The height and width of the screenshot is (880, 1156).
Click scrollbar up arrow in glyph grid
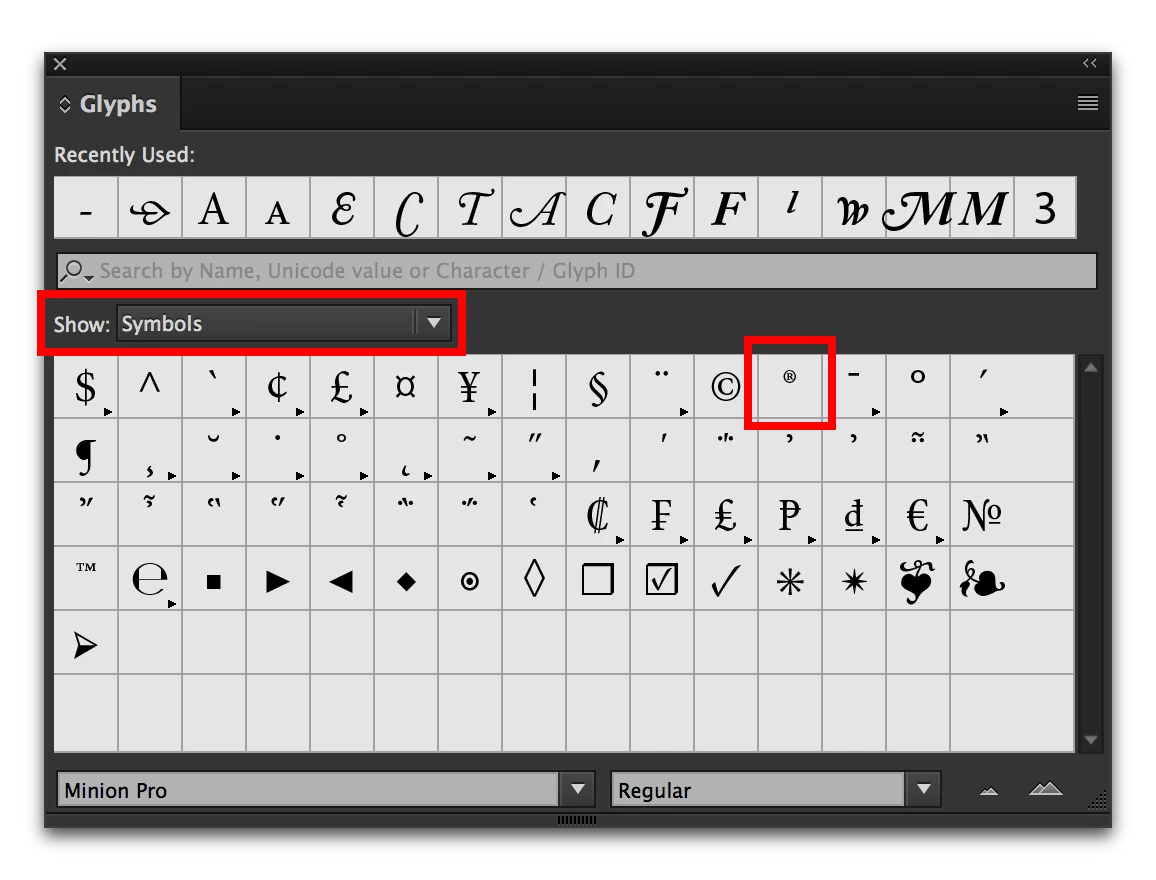tap(1091, 367)
